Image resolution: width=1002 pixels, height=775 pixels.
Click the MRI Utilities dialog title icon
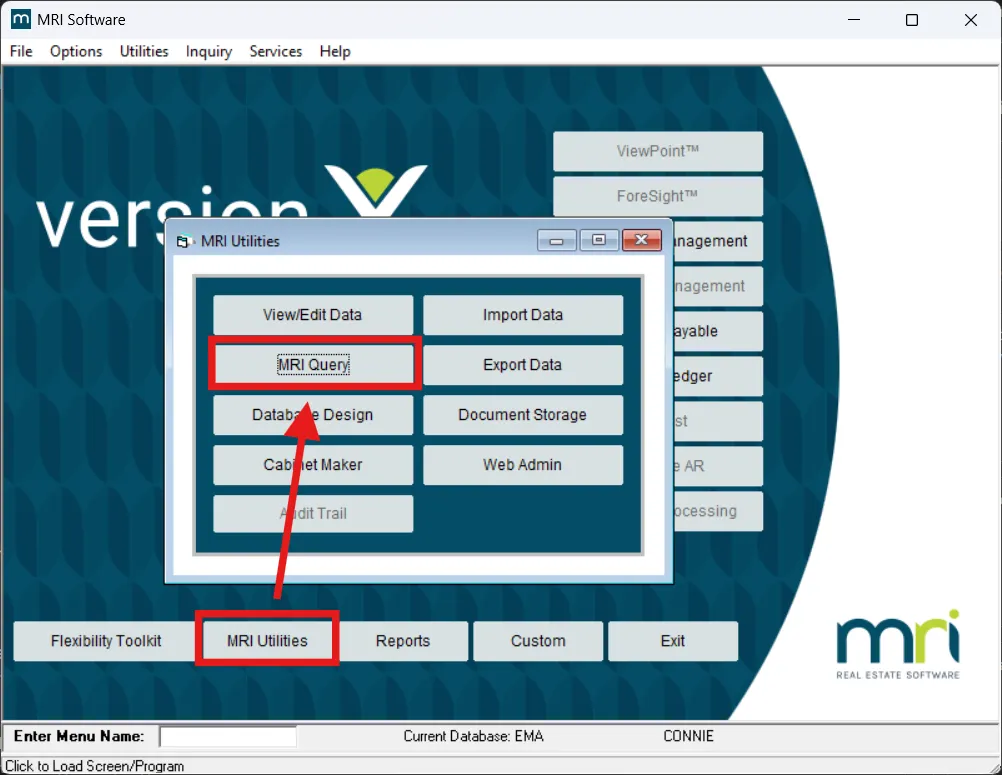[x=185, y=242]
